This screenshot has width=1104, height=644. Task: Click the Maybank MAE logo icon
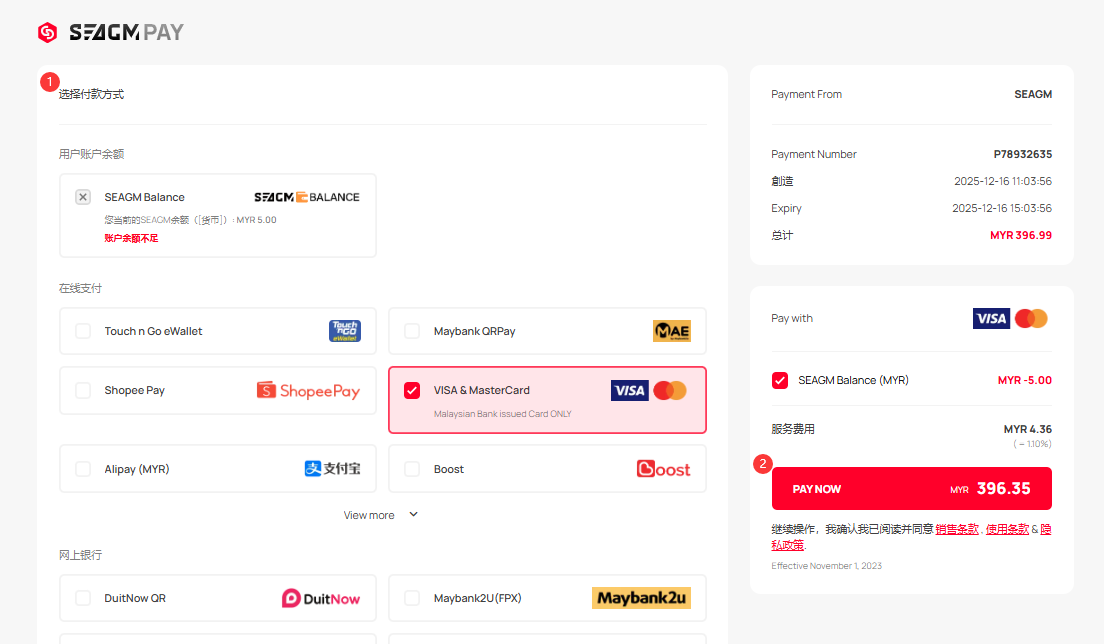tap(671, 331)
